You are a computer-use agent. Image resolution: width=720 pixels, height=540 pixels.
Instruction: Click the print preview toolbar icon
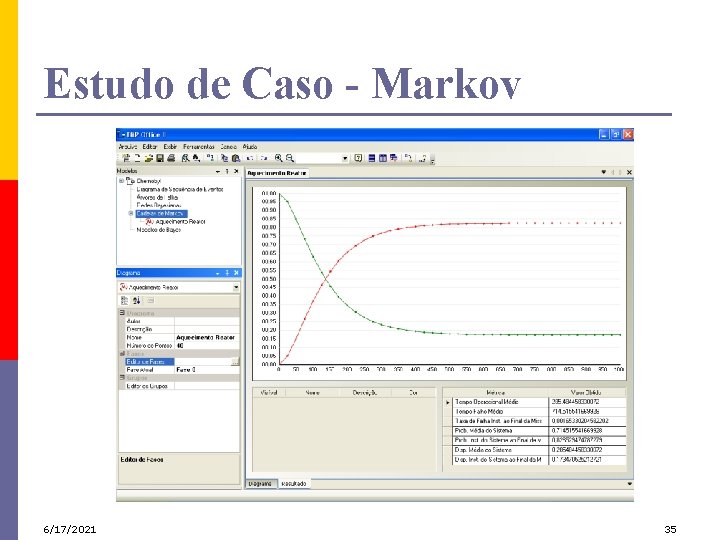(x=185, y=158)
